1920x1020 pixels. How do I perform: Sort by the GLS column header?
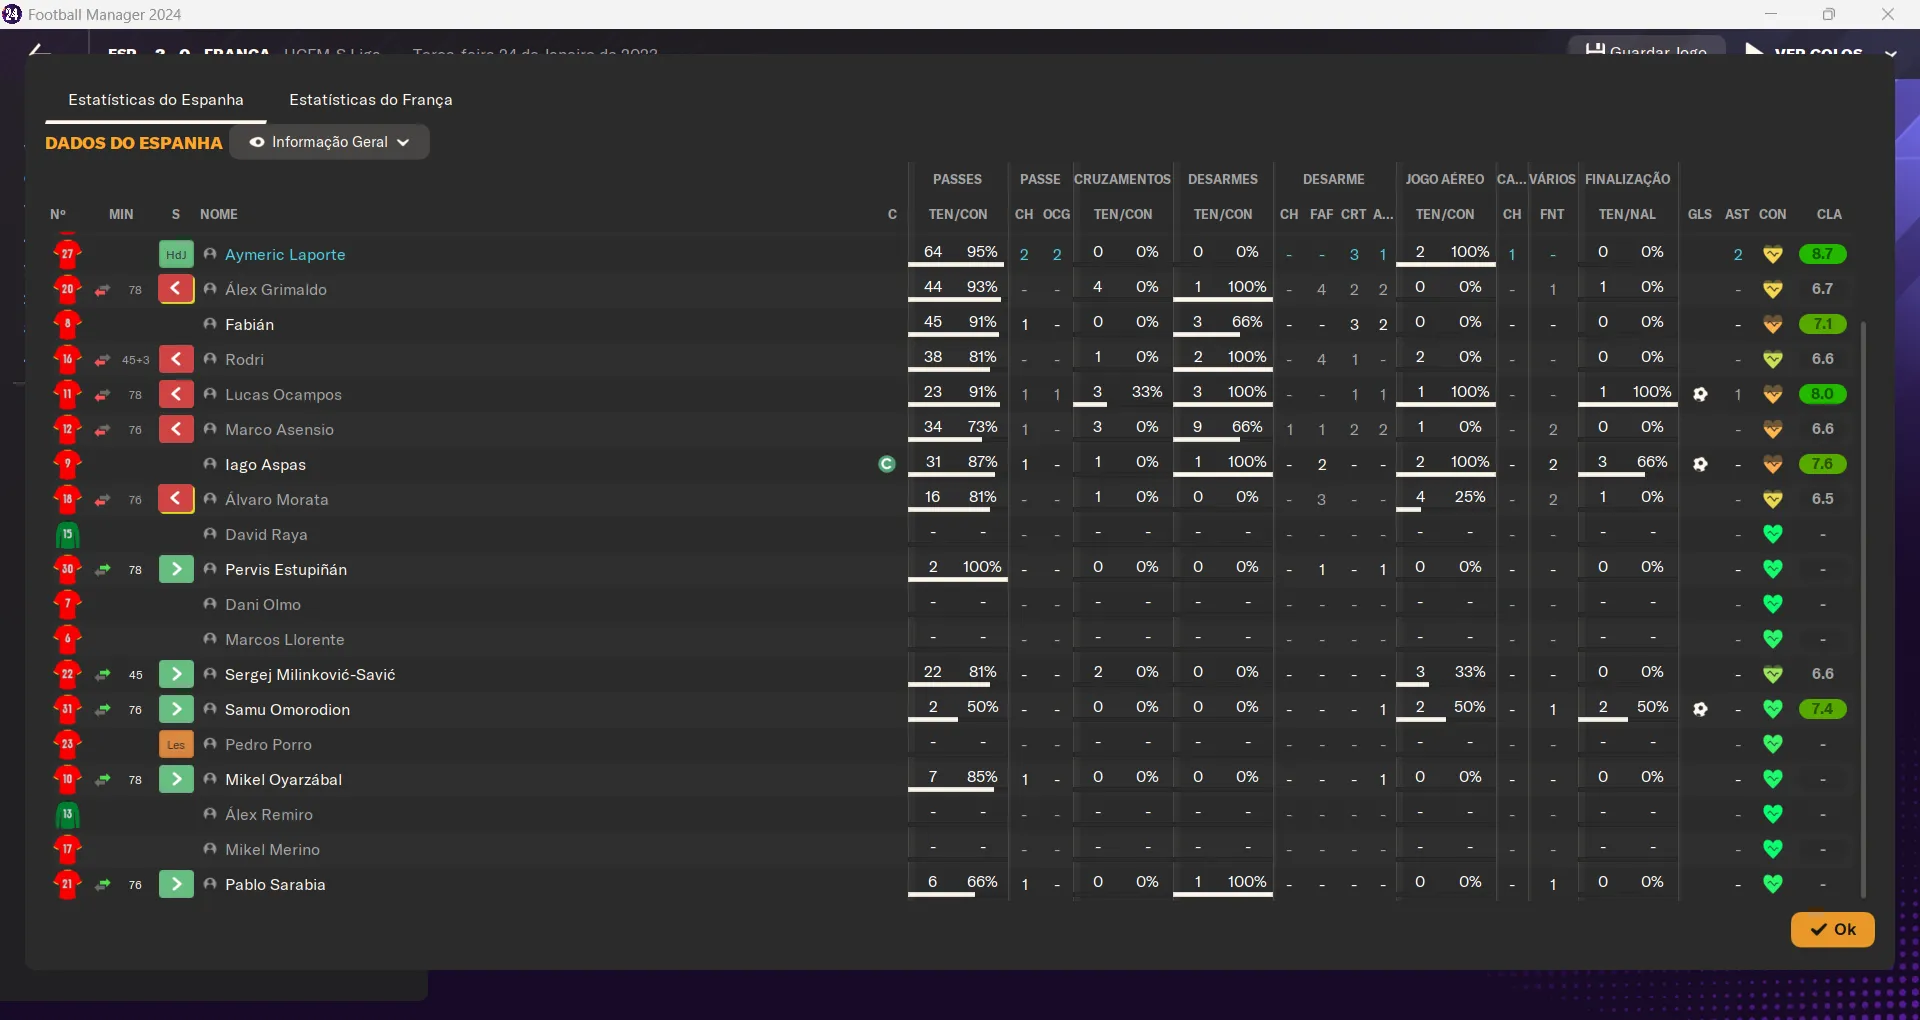[1700, 215]
